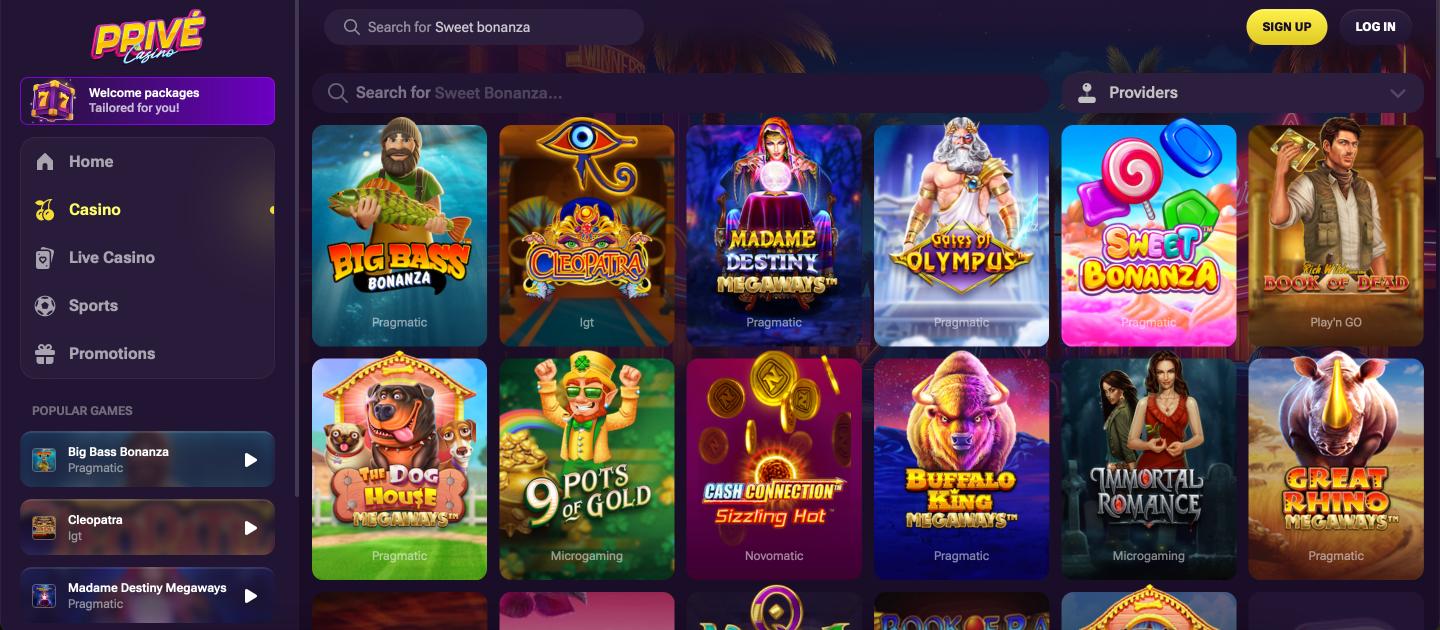This screenshot has width=1440, height=630.
Task: Click the Log In button
Action: tap(1375, 27)
